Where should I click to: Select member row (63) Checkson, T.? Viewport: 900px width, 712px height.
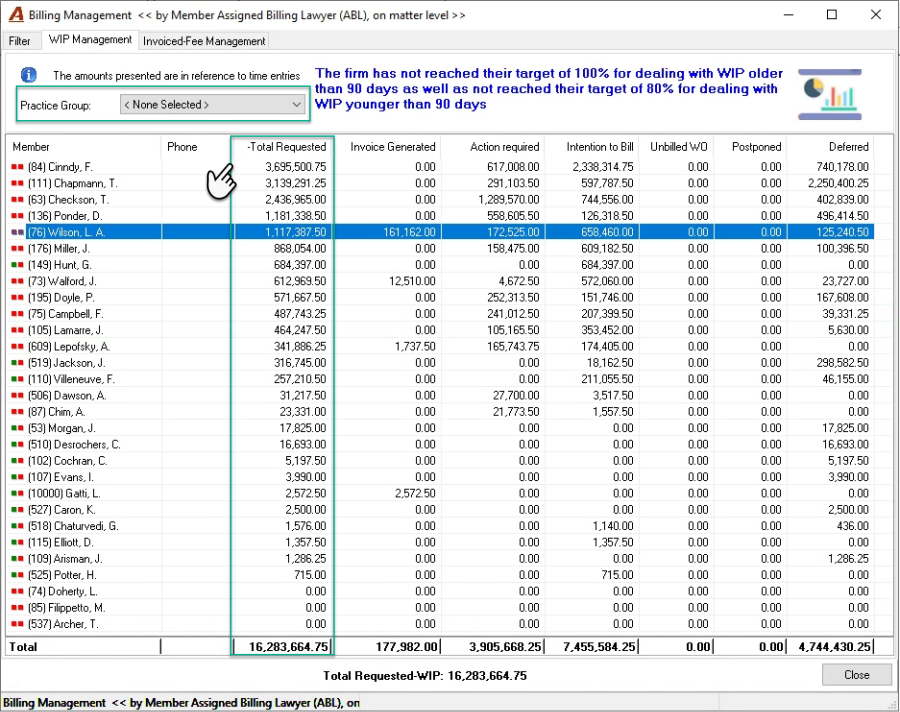[x=441, y=200]
